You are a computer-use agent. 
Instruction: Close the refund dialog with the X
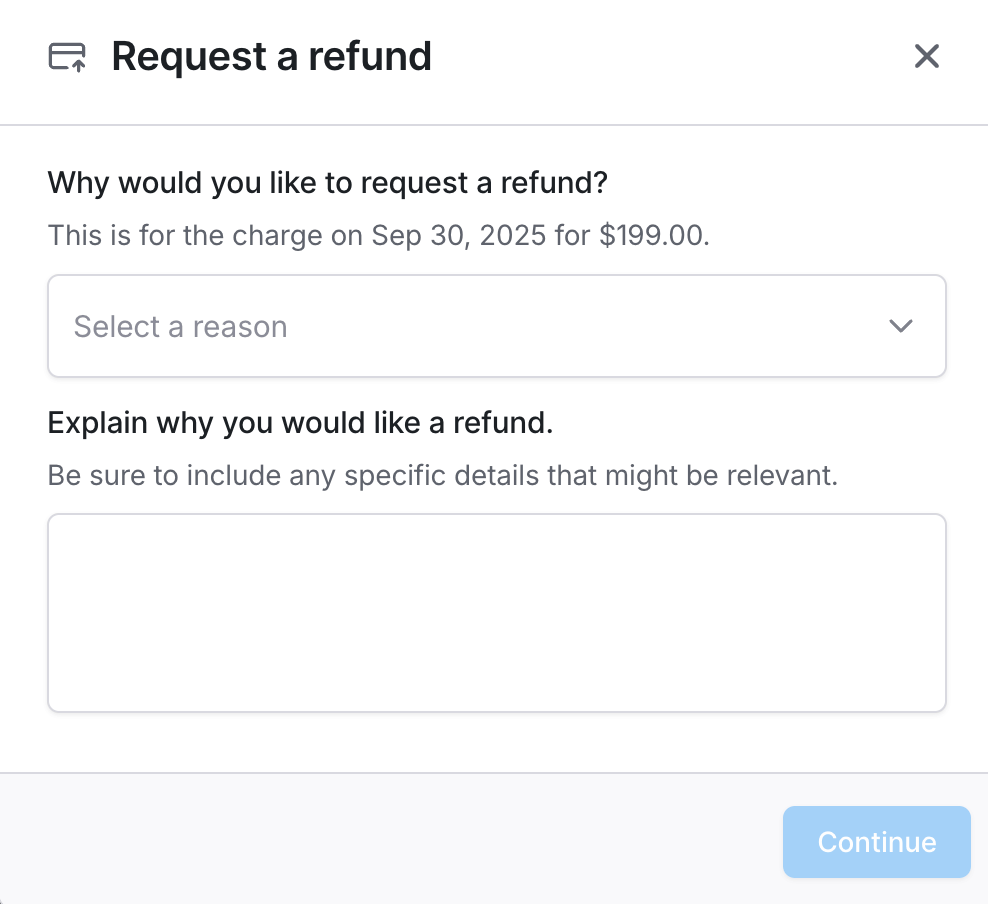click(927, 56)
